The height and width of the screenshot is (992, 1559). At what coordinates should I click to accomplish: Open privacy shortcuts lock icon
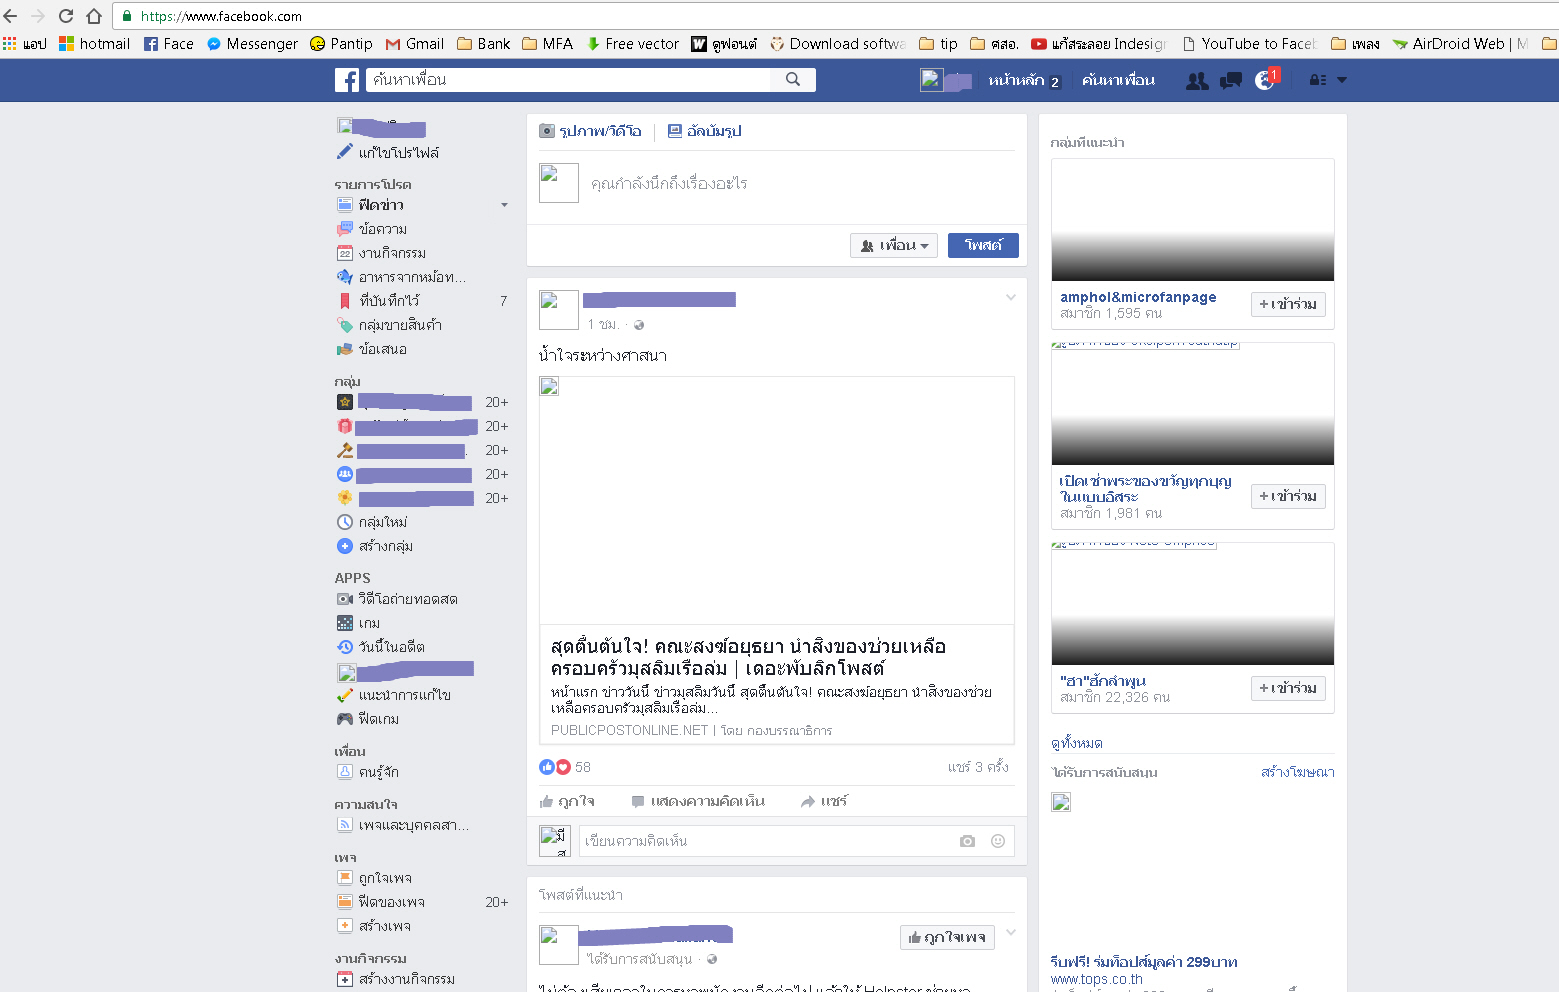point(1318,80)
